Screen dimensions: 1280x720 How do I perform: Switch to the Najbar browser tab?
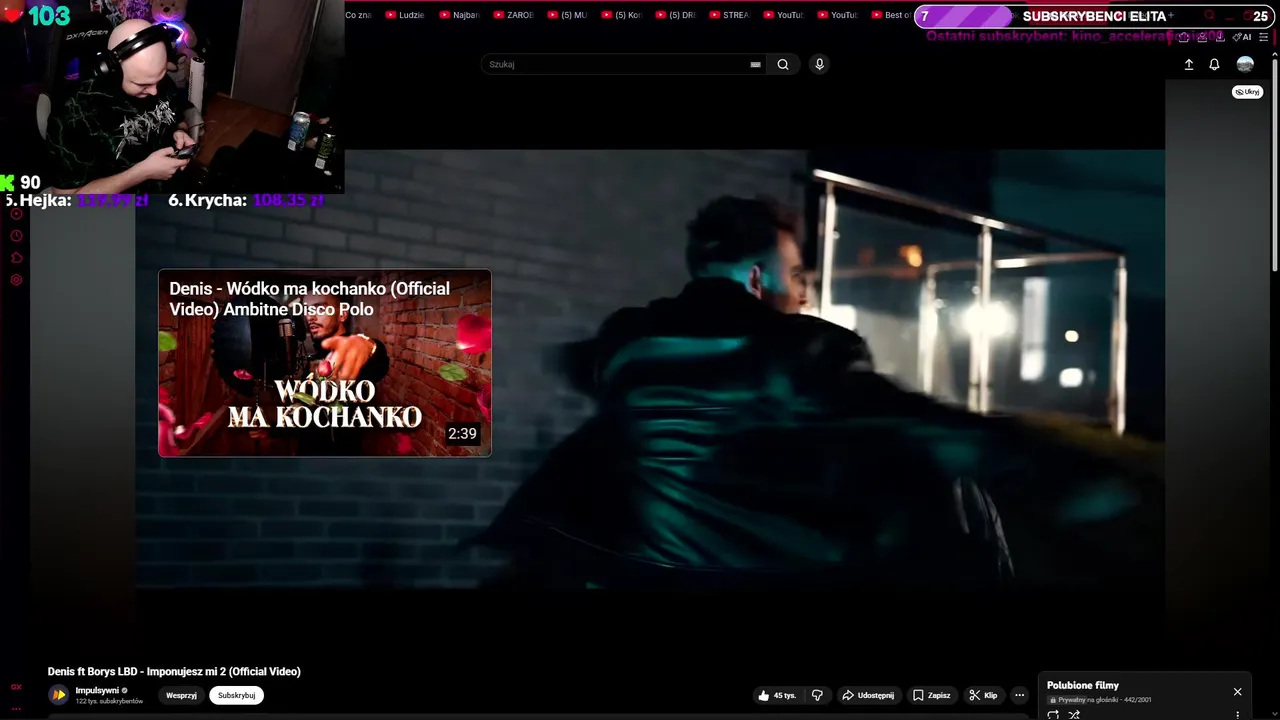(x=459, y=15)
